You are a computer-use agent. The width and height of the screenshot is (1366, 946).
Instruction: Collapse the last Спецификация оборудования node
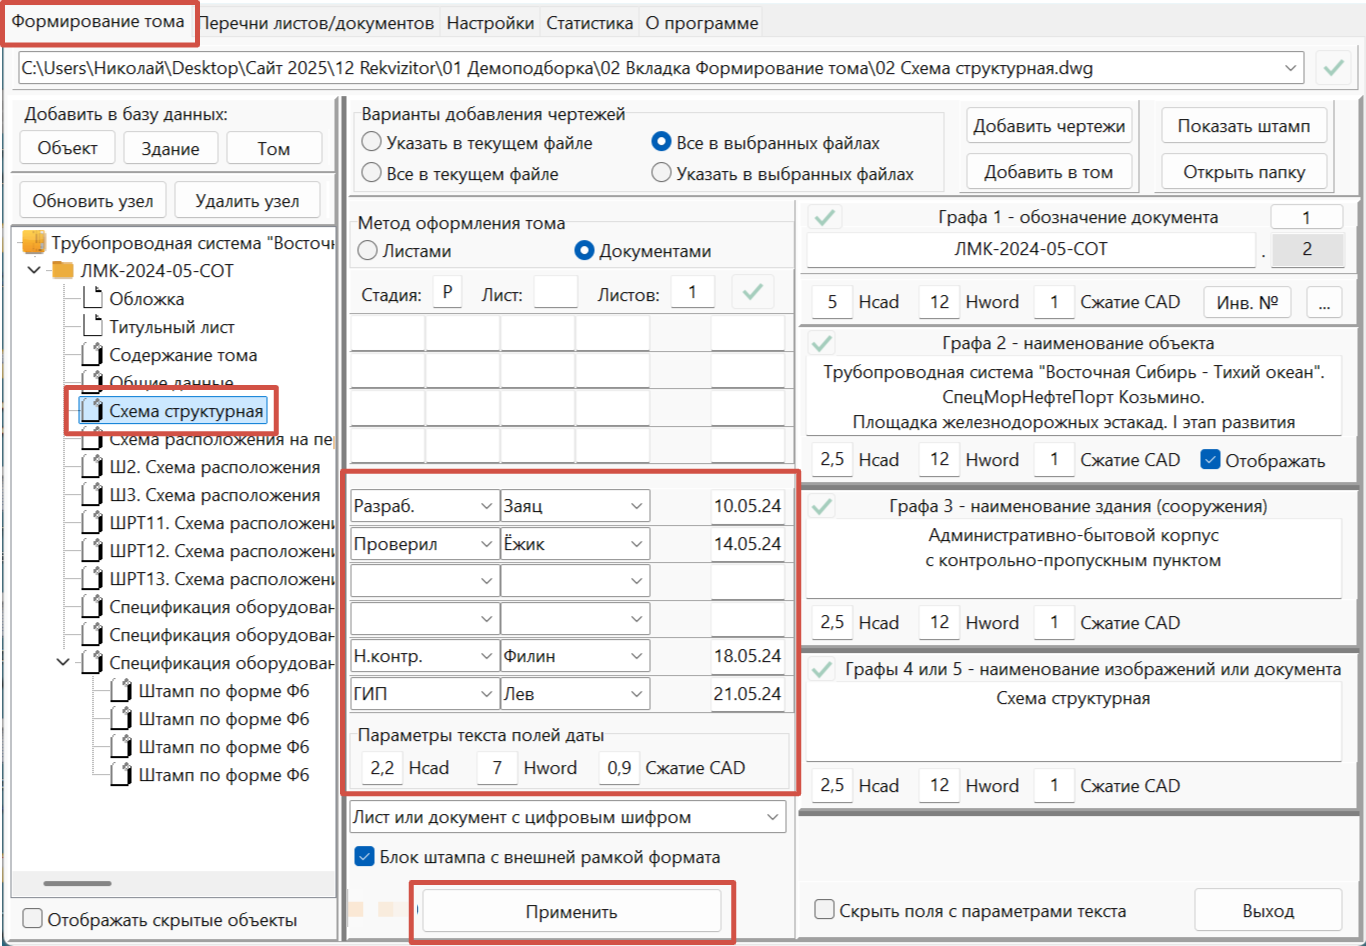point(63,662)
